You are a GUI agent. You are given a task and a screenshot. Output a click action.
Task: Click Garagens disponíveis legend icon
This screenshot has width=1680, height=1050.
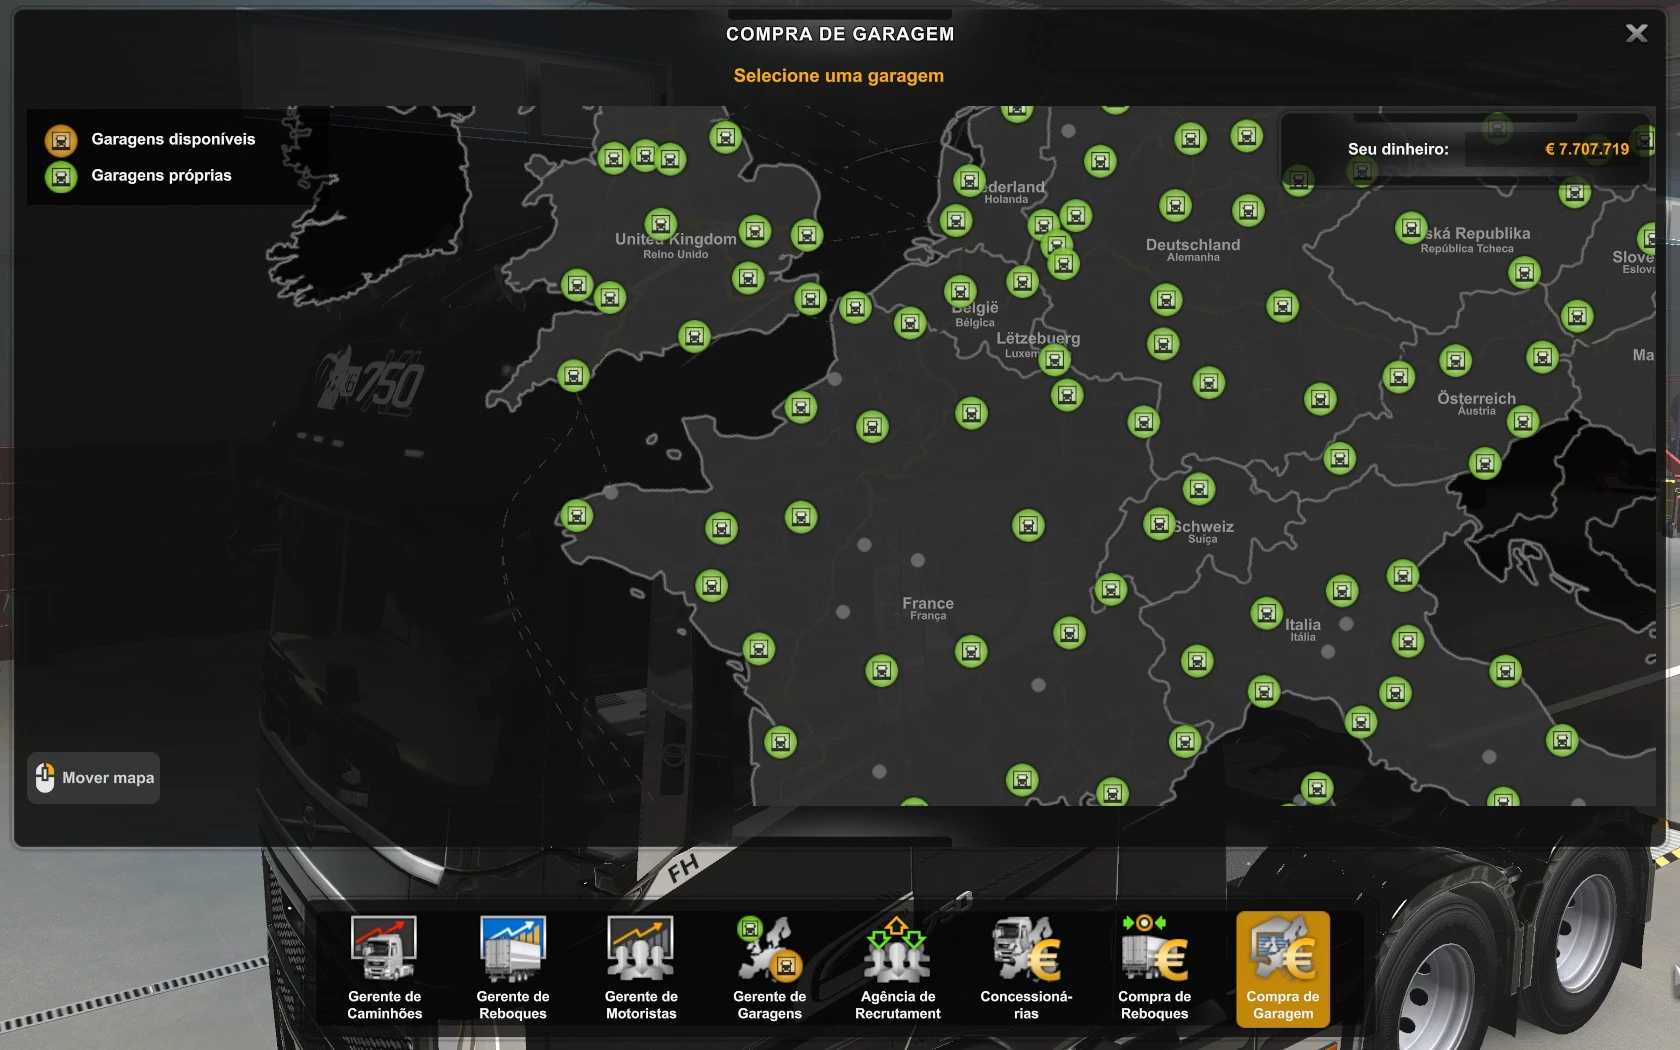click(61, 140)
